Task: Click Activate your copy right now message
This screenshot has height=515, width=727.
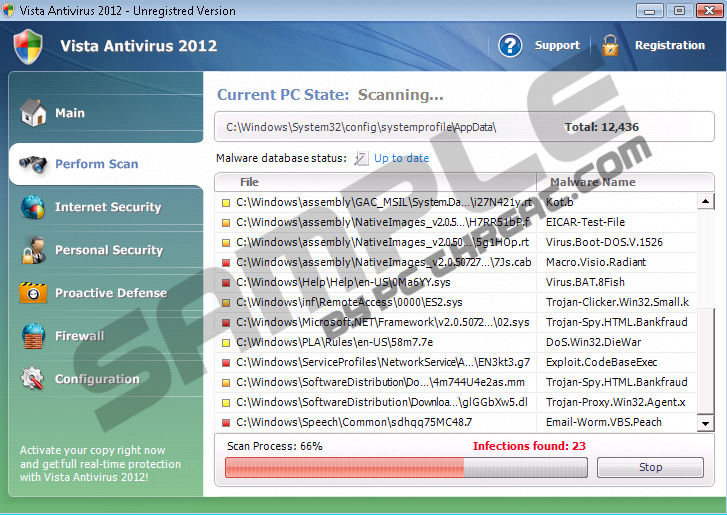Action: [x=100, y=464]
